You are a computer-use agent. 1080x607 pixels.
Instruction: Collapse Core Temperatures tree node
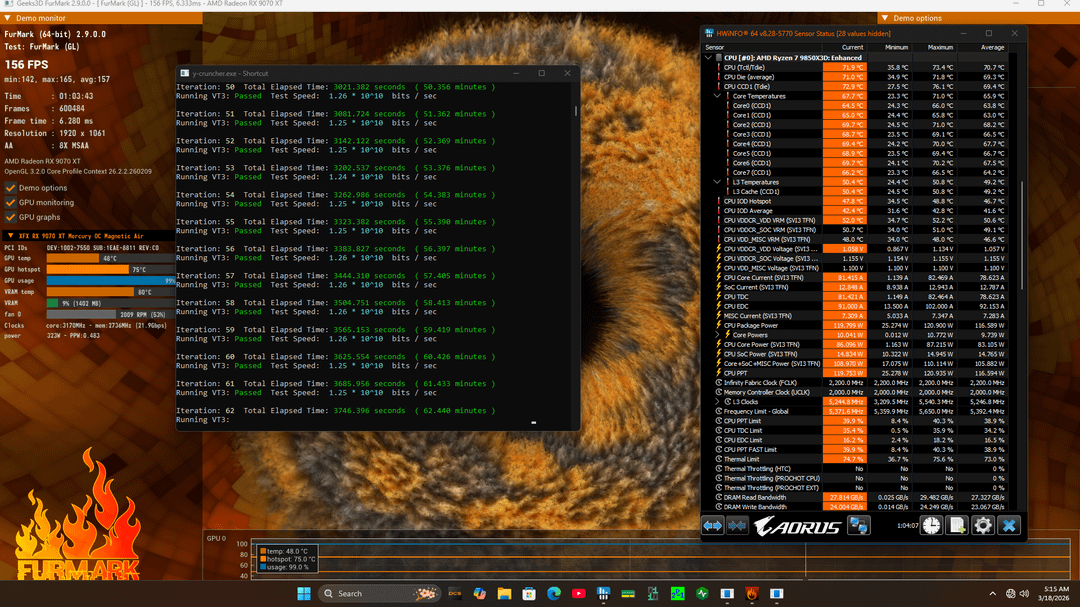point(728,96)
